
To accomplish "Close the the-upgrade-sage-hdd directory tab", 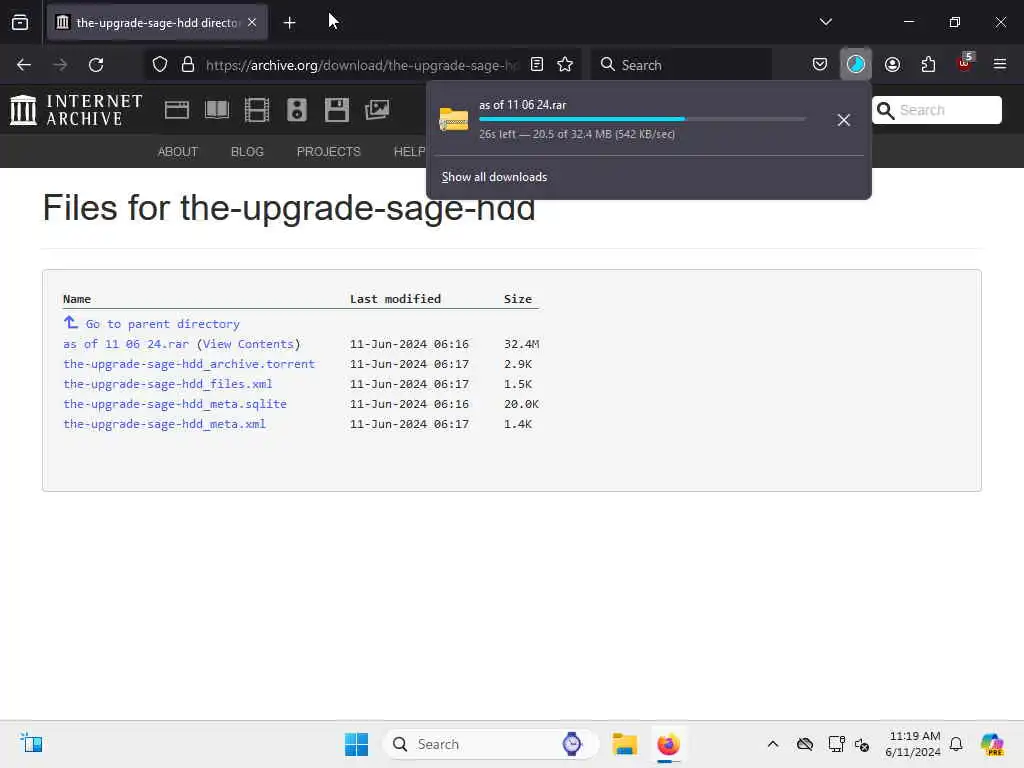I will click(252, 22).
